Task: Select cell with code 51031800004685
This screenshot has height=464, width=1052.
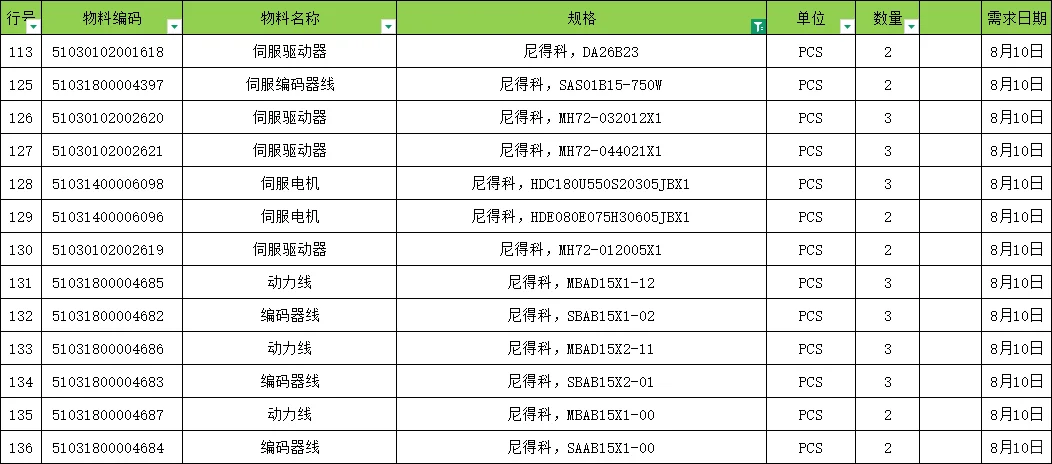Action: point(112,282)
